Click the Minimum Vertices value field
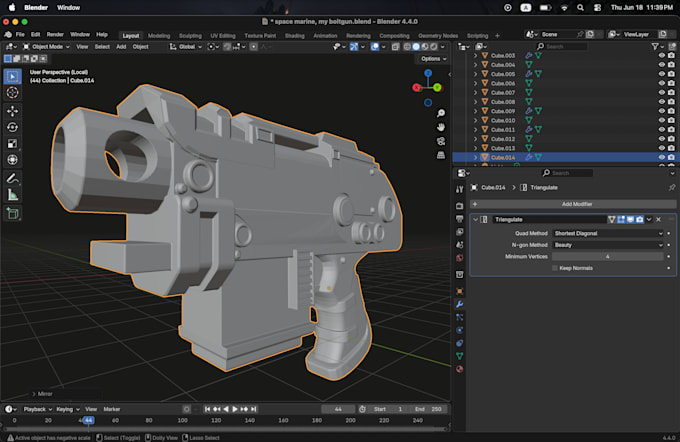Image resolution: width=680 pixels, height=442 pixels. [x=608, y=257]
